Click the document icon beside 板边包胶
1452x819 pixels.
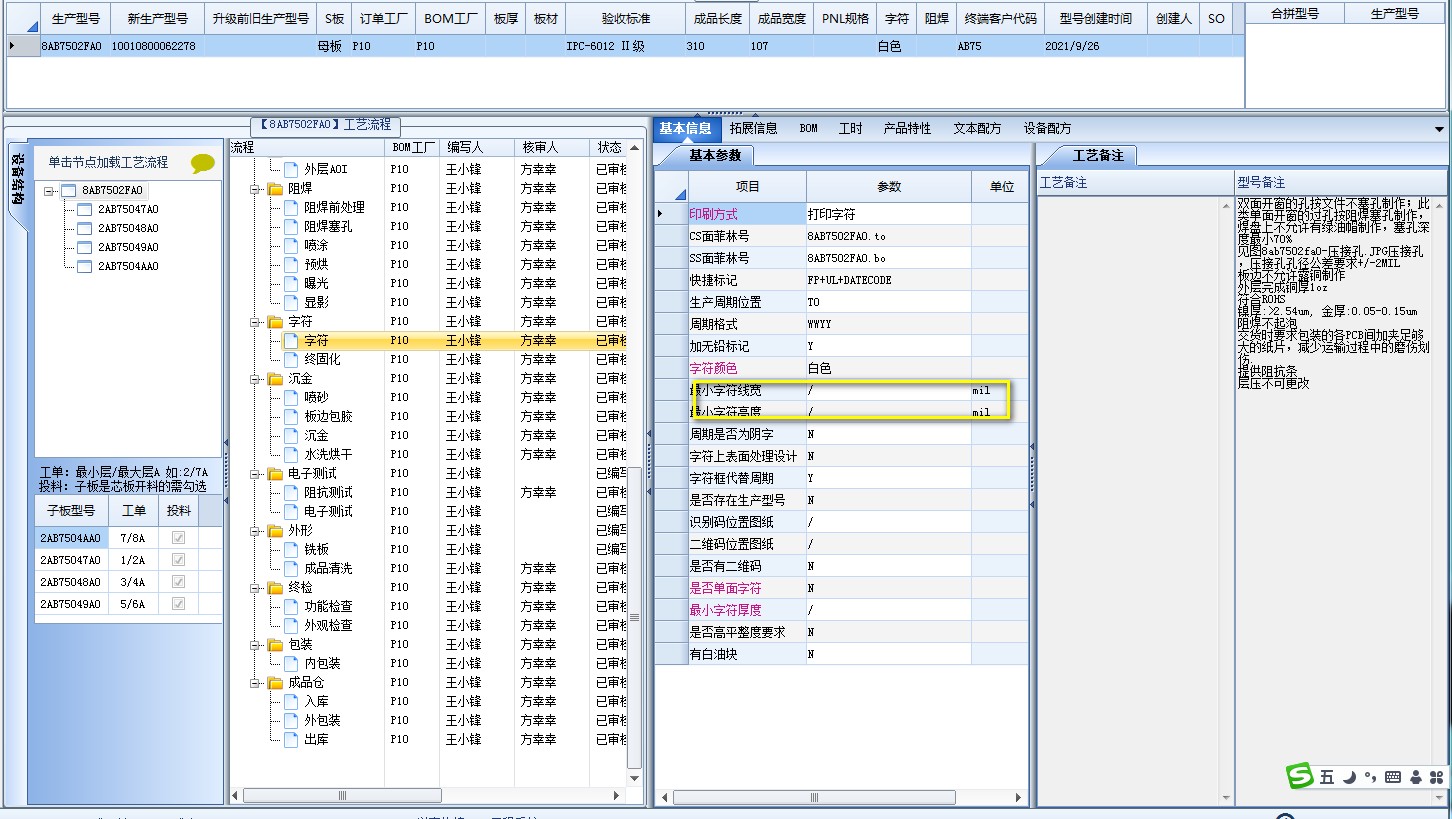pos(291,416)
